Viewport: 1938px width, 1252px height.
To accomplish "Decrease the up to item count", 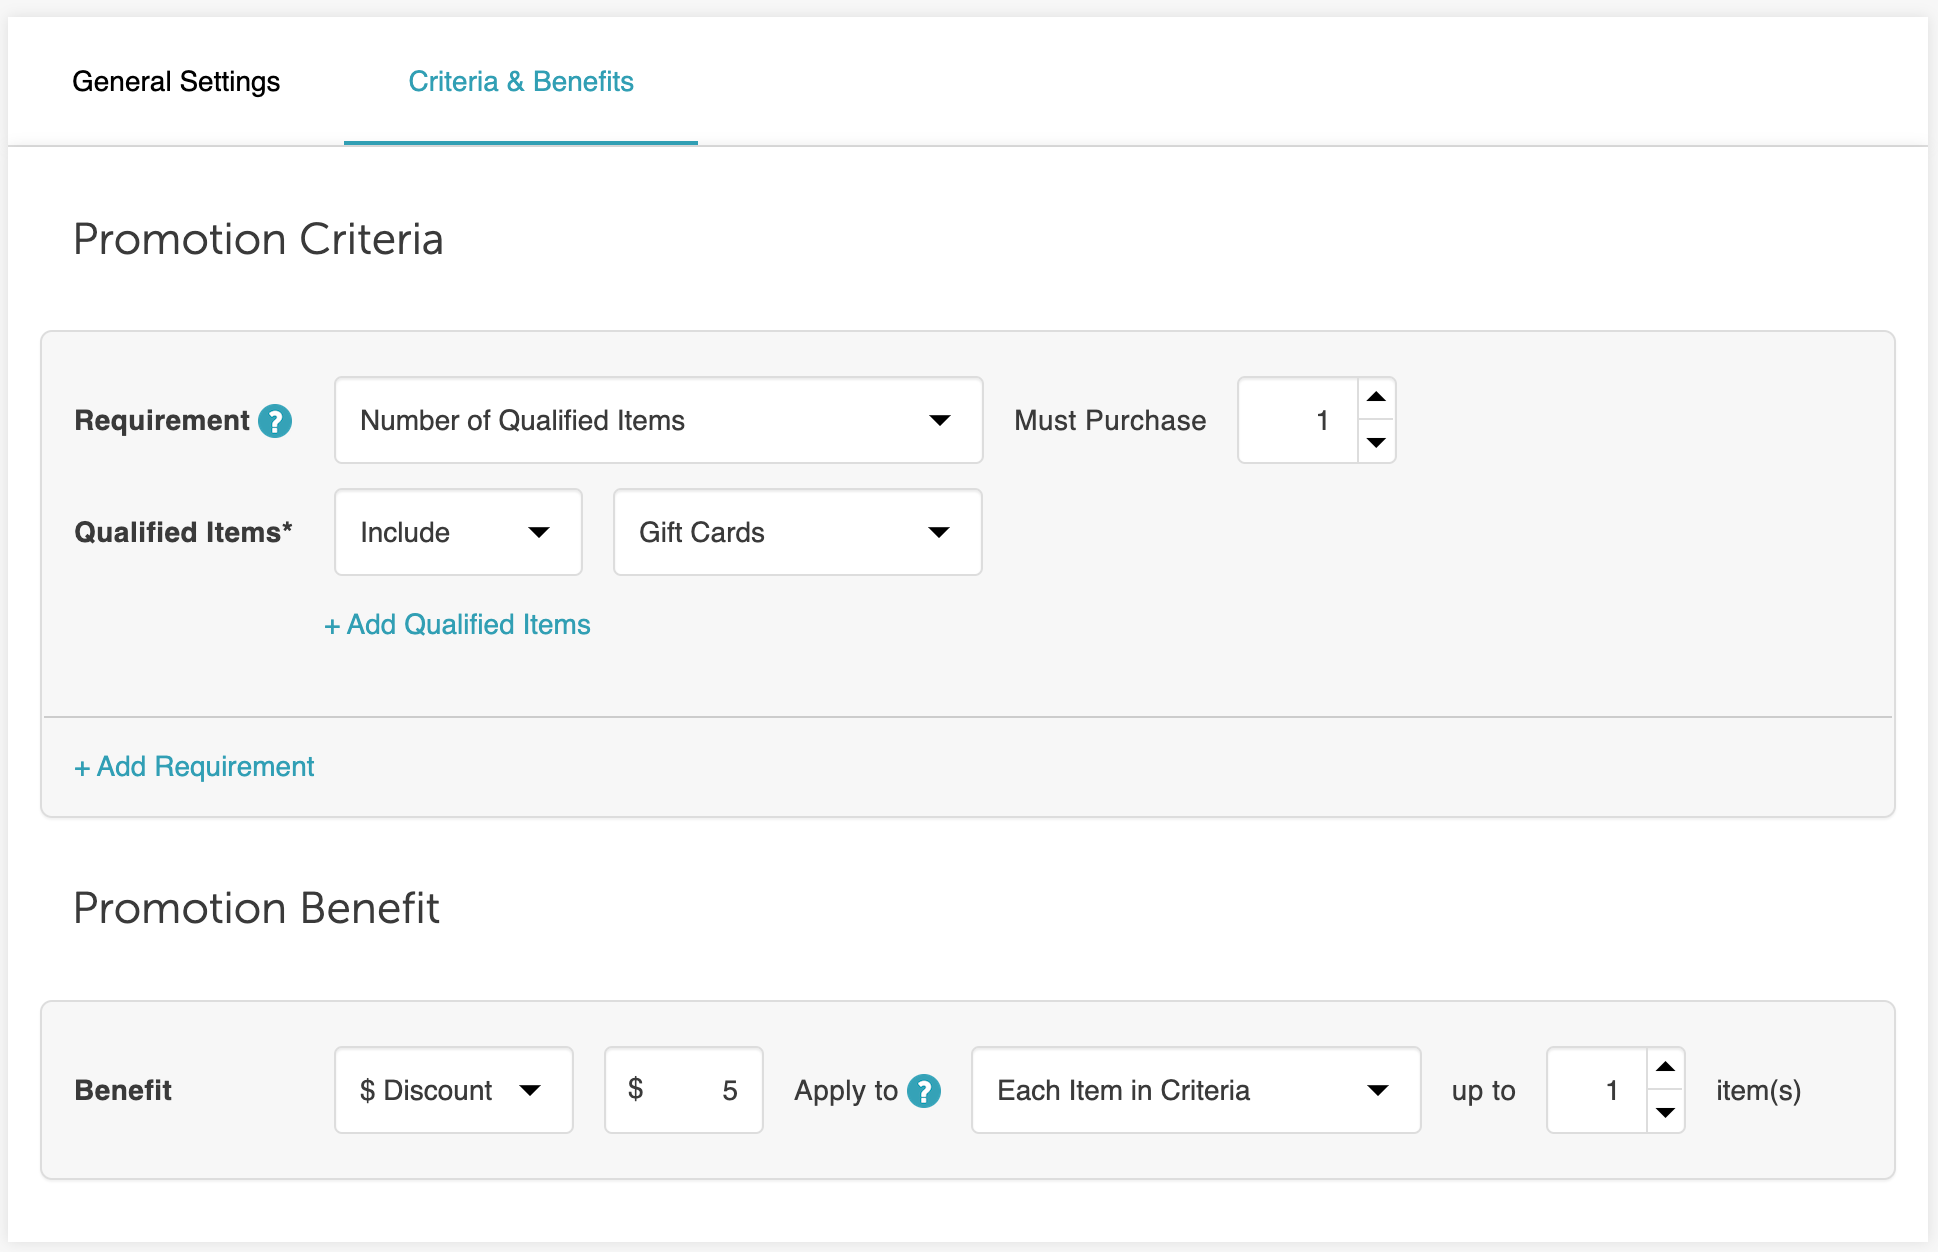I will coord(1665,1112).
